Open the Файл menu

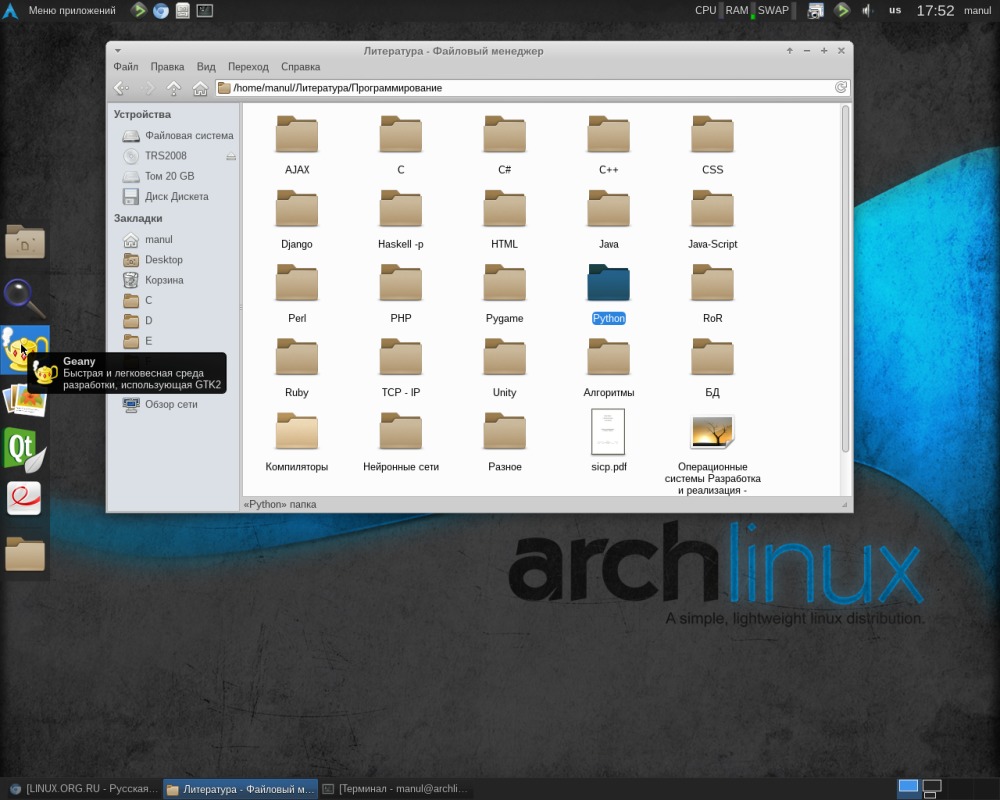(x=126, y=66)
